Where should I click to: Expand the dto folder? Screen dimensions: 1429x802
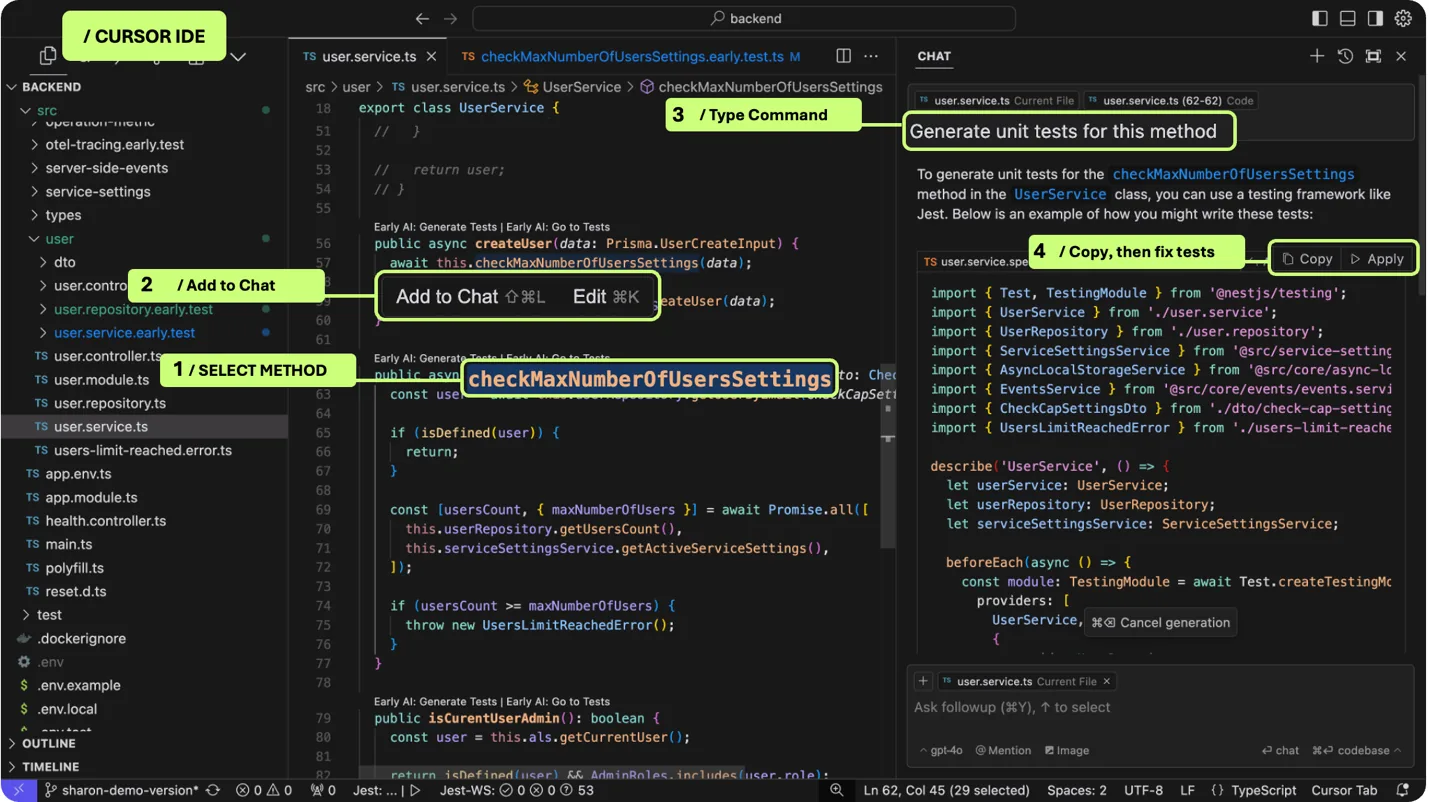tap(64, 262)
